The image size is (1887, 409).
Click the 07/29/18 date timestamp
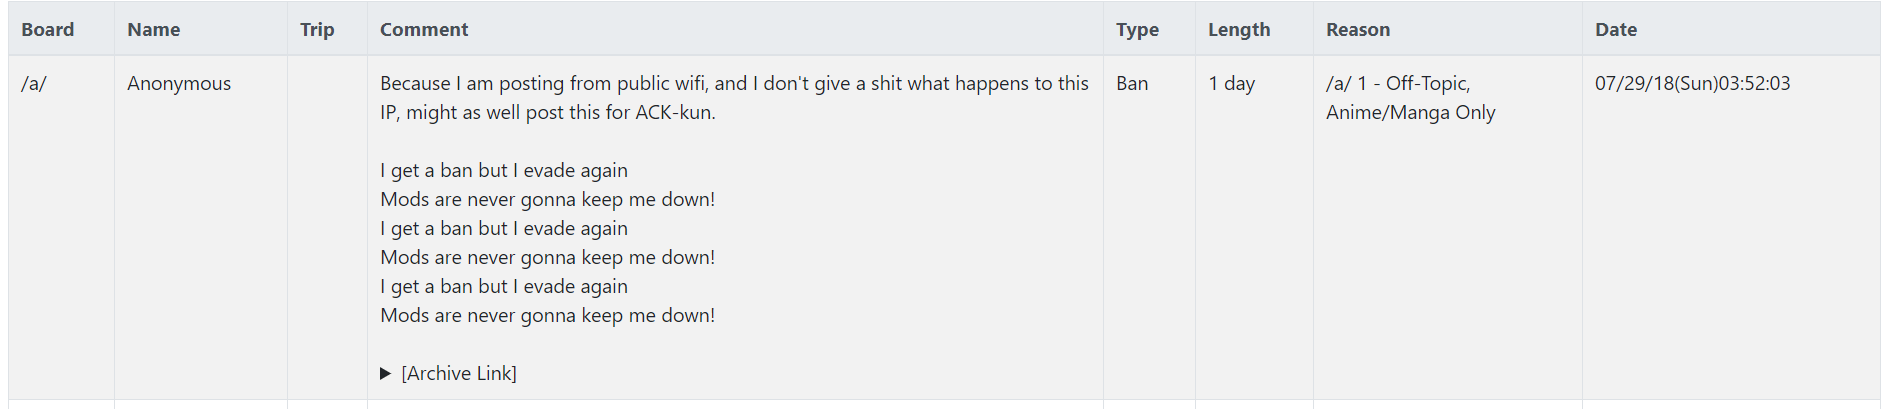[x=1693, y=83]
